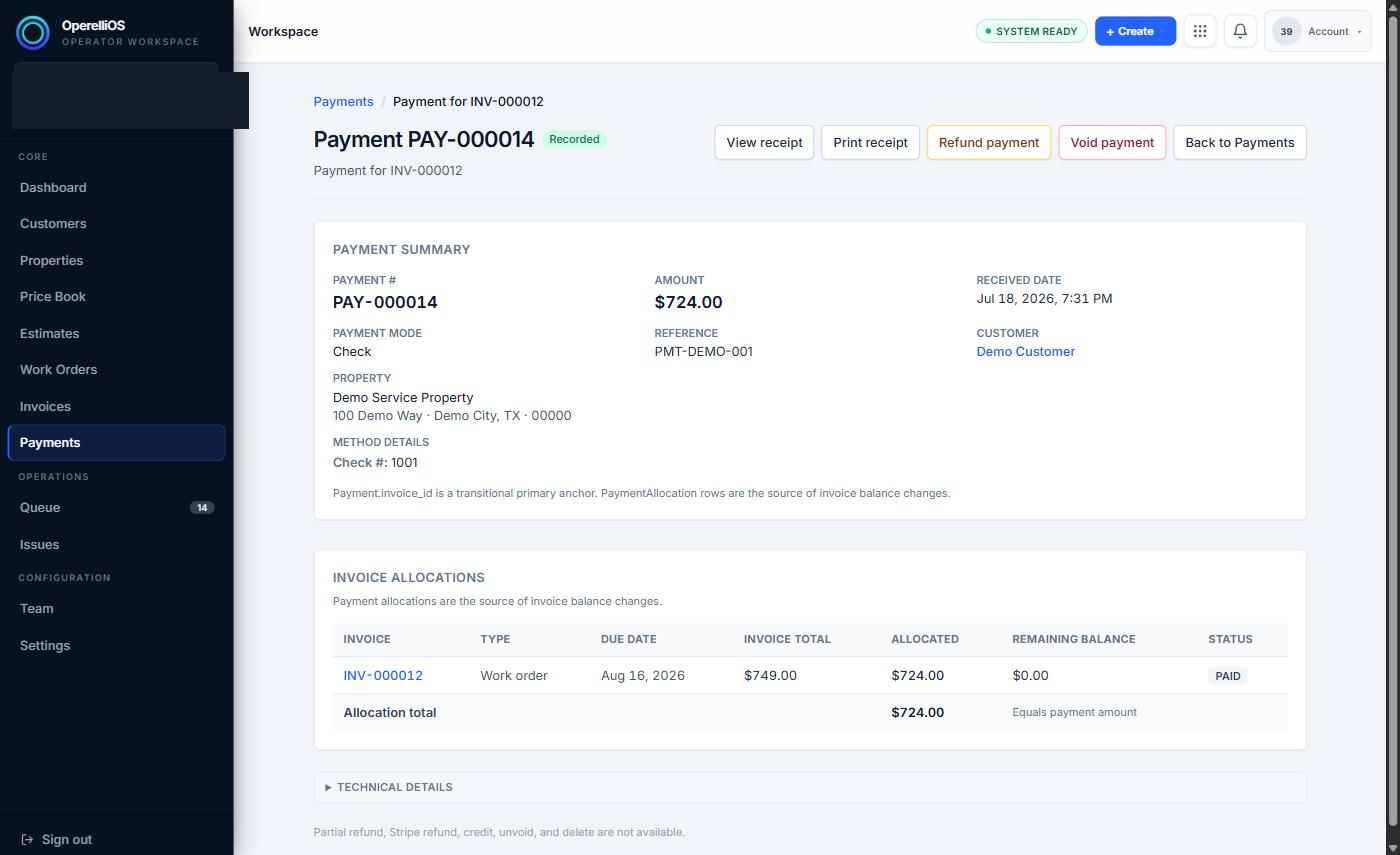Click Back to Payments button
The width and height of the screenshot is (1400, 855).
1239,142
